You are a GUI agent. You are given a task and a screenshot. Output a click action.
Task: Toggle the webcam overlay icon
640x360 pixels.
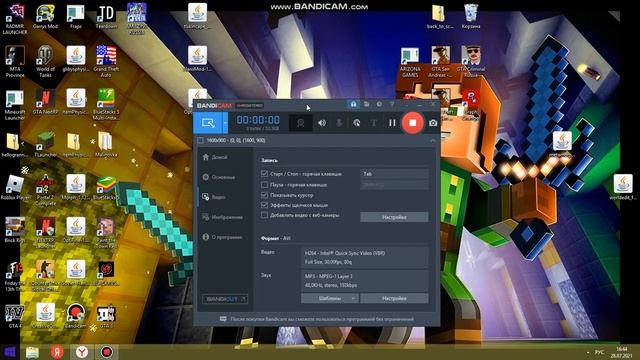point(301,123)
